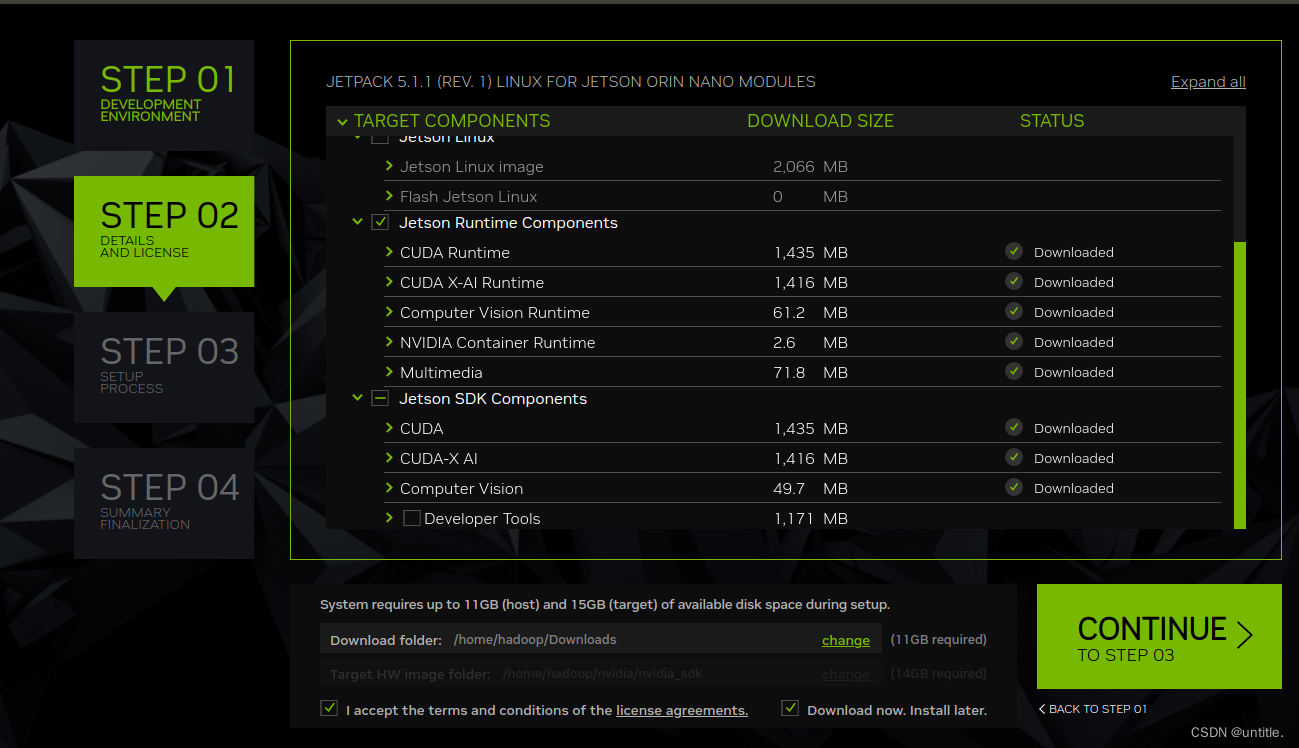Click Back to Step 01 link

click(x=1098, y=709)
